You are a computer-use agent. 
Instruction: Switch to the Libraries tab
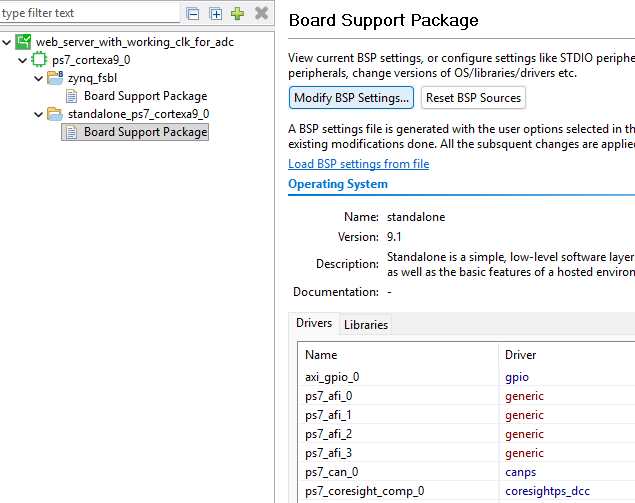(365, 324)
